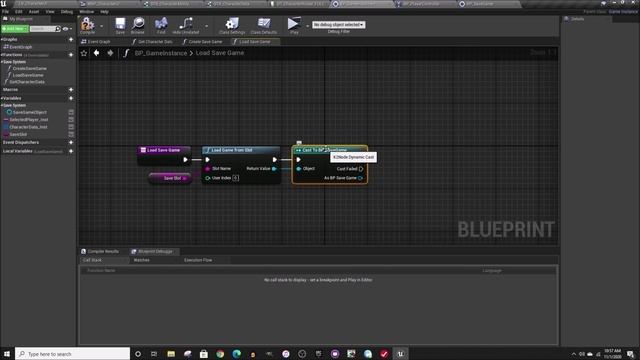The height and width of the screenshot is (360, 640).
Task: Open the Help menu
Action: [104, 11]
